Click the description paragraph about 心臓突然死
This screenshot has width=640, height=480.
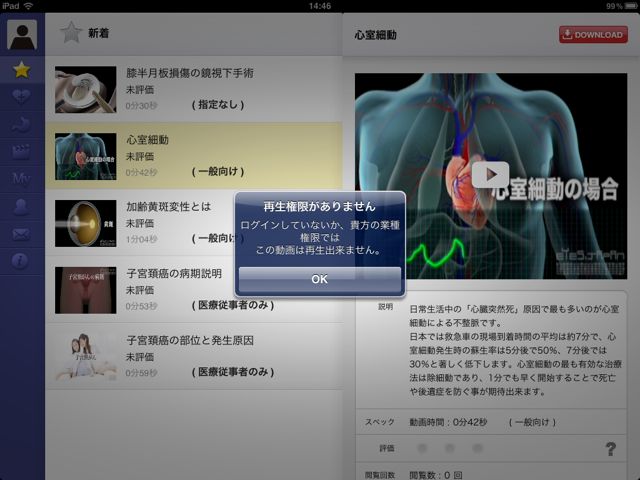(515, 350)
